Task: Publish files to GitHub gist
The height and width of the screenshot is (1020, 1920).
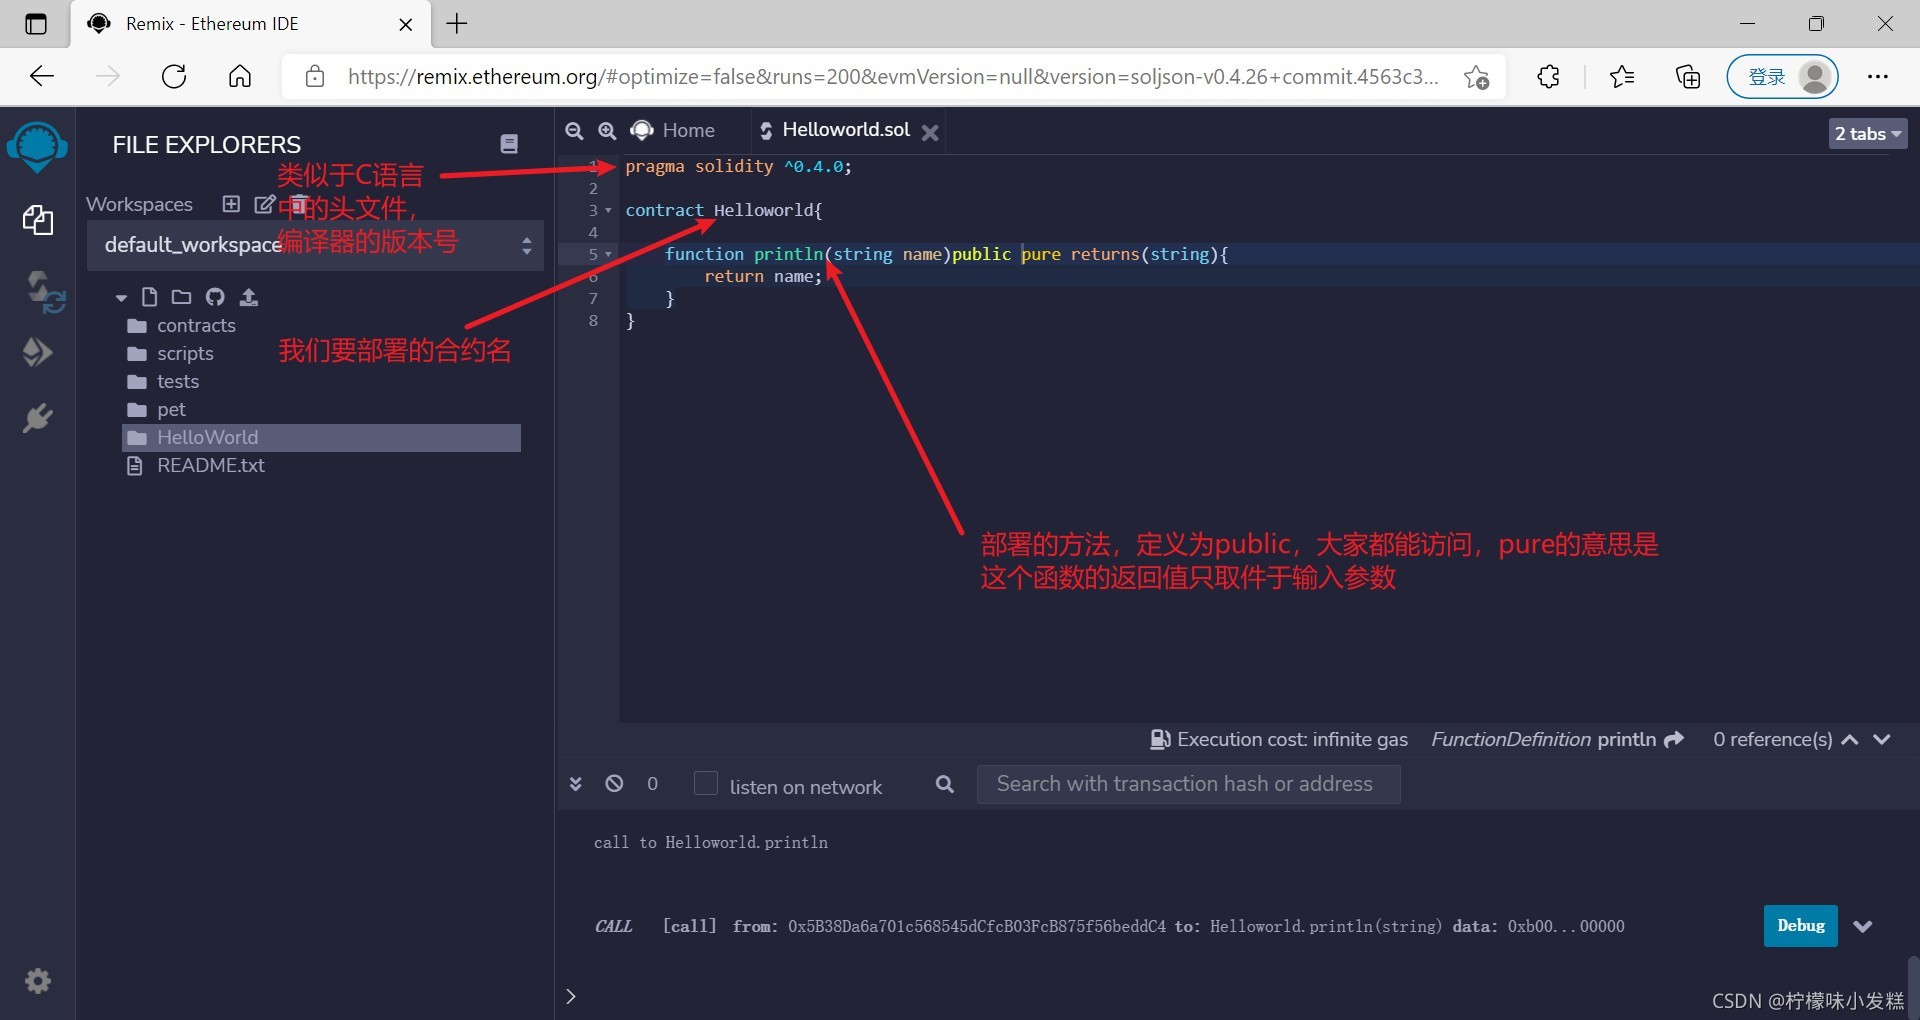Action: (x=215, y=297)
